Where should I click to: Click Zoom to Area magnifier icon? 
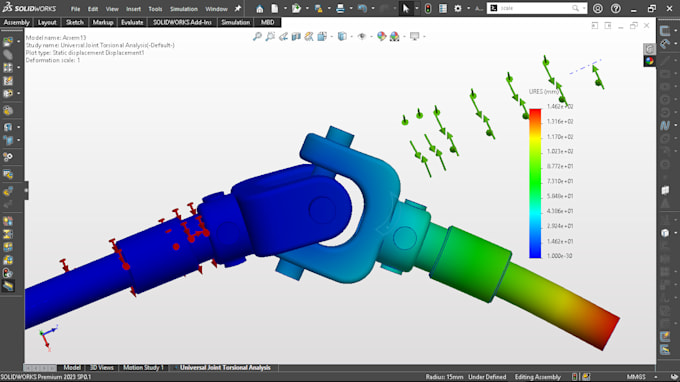coord(270,36)
